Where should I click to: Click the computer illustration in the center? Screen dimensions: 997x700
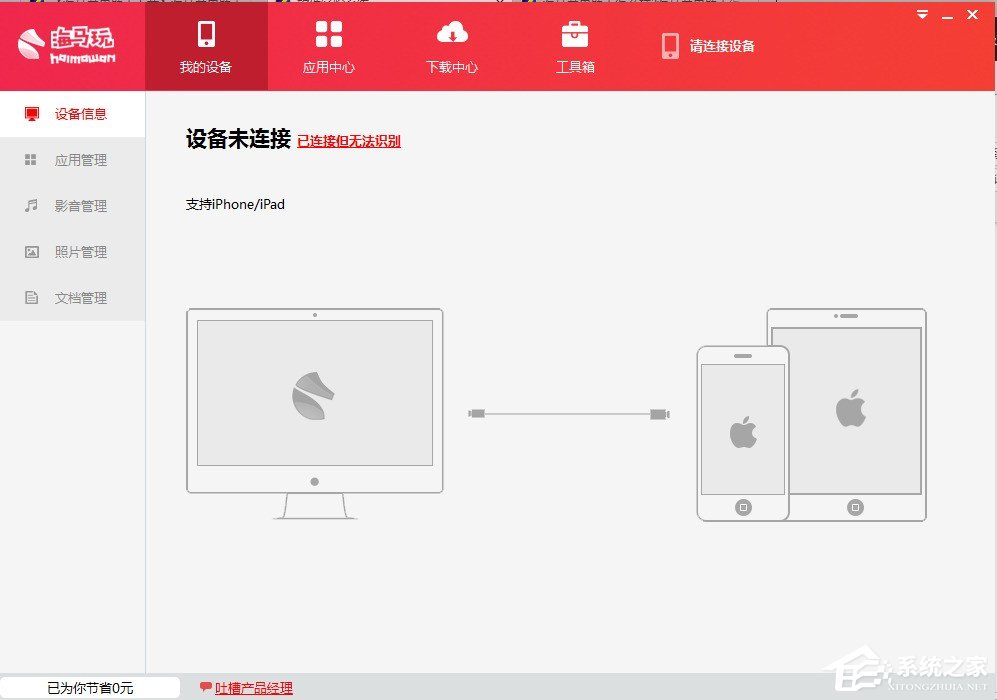[x=314, y=400]
